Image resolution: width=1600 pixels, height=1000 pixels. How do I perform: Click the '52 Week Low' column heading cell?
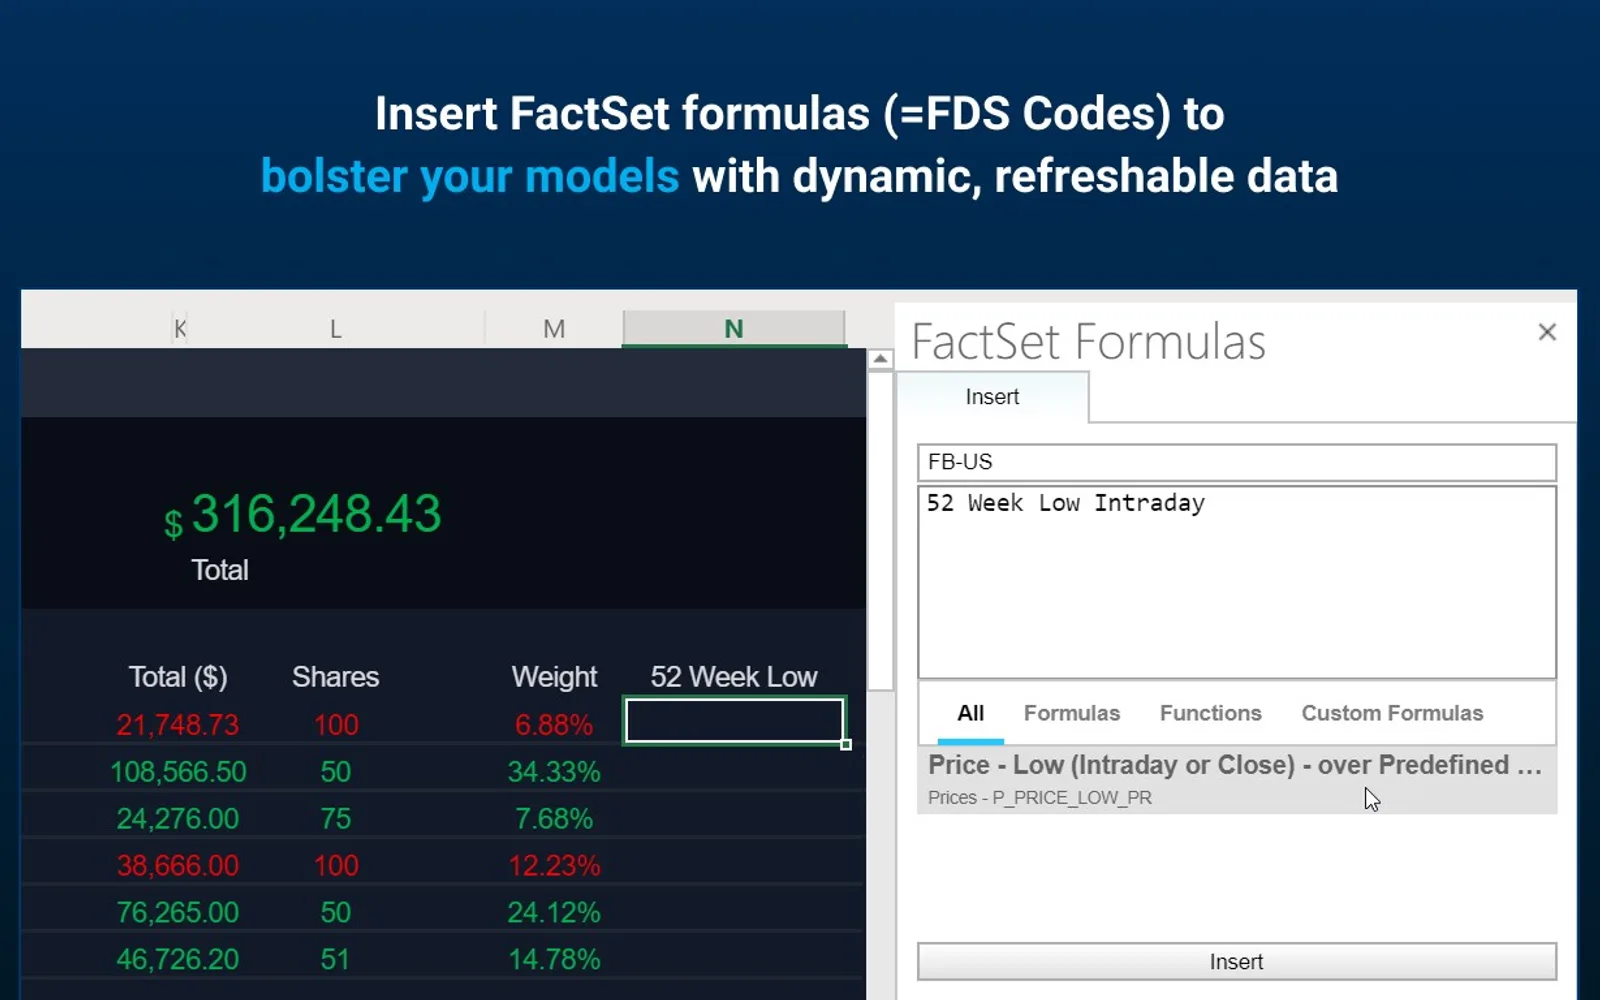(734, 677)
